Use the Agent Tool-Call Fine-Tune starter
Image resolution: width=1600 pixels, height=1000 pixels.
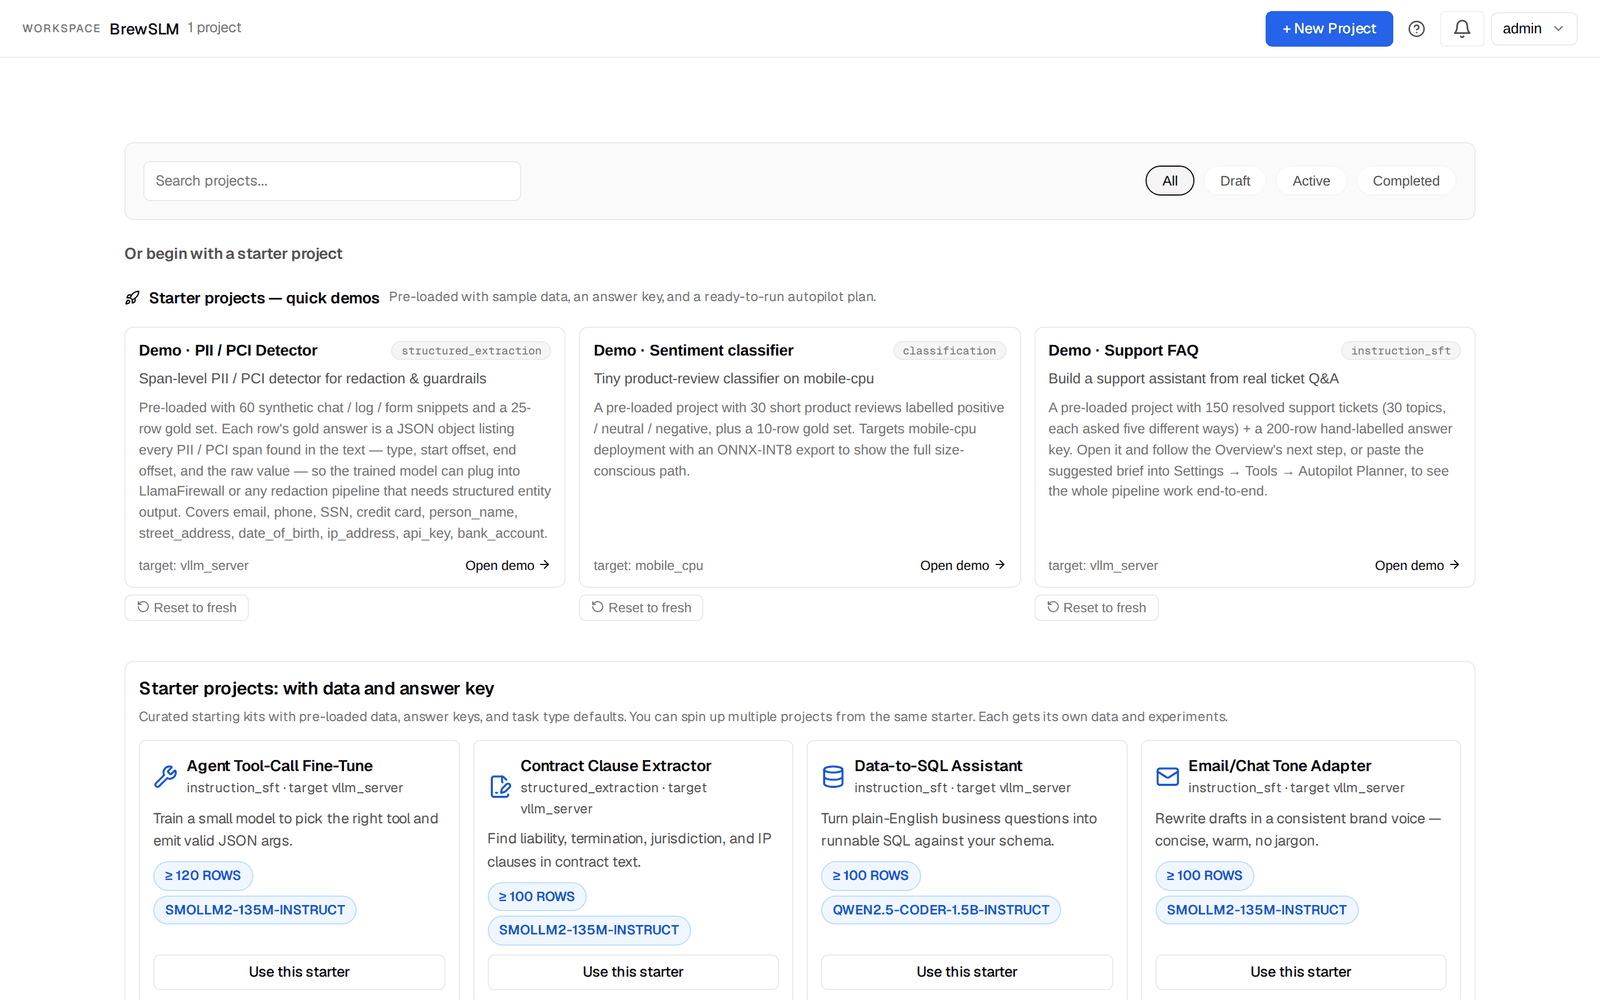tap(299, 972)
